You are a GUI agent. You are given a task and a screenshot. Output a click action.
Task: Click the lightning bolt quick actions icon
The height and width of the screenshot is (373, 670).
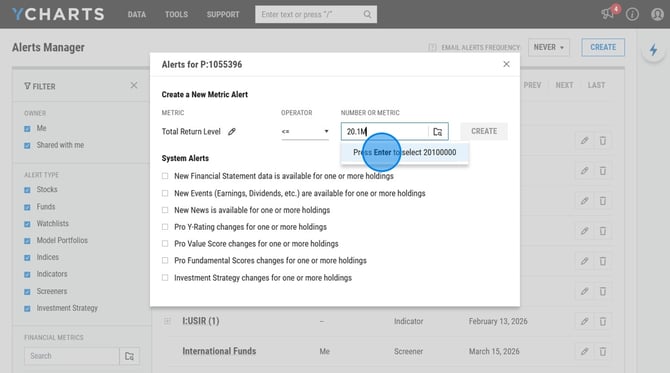(x=653, y=50)
